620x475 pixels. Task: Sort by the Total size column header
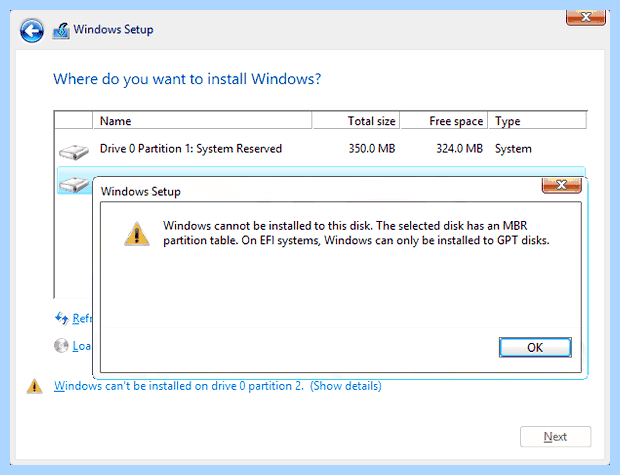click(x=356, y=121)
